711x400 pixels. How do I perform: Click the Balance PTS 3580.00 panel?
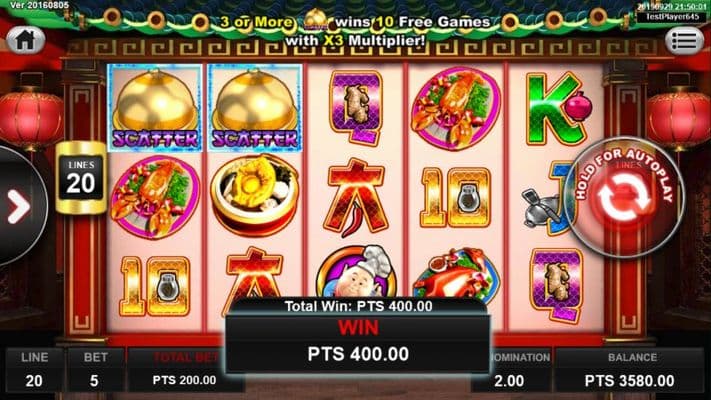(x=629, y=370)
